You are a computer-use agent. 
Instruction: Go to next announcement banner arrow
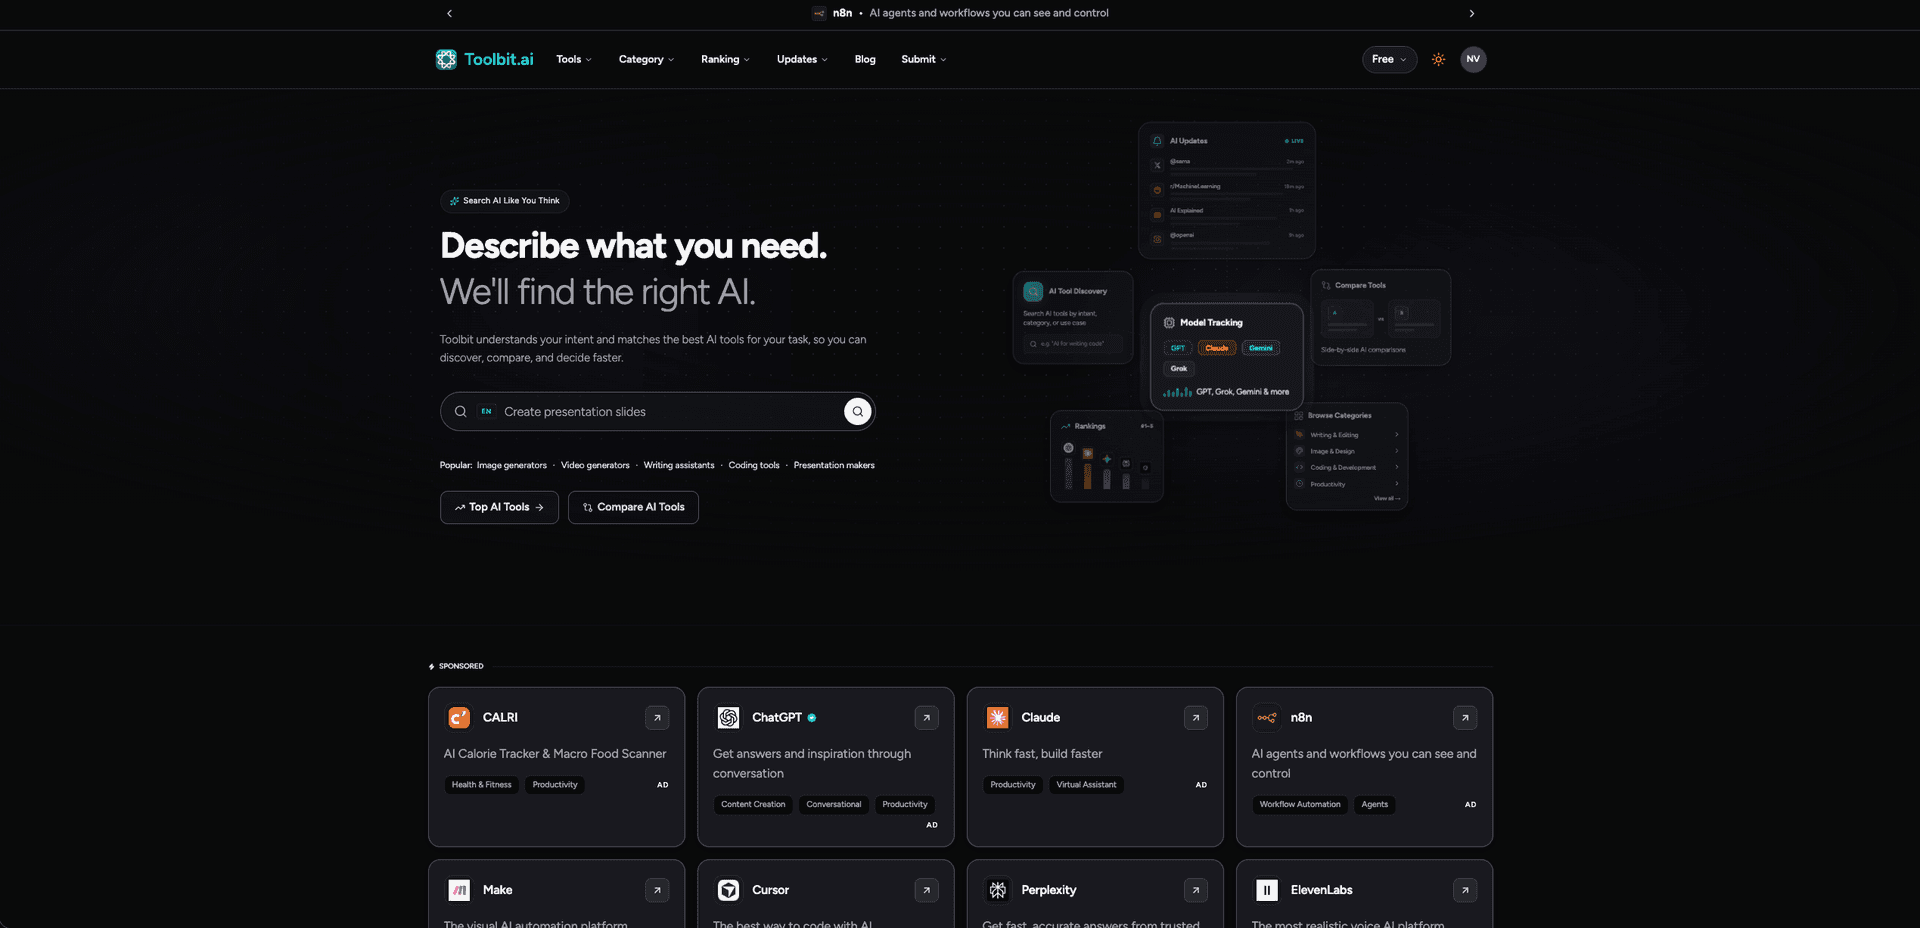[1471, 13]
